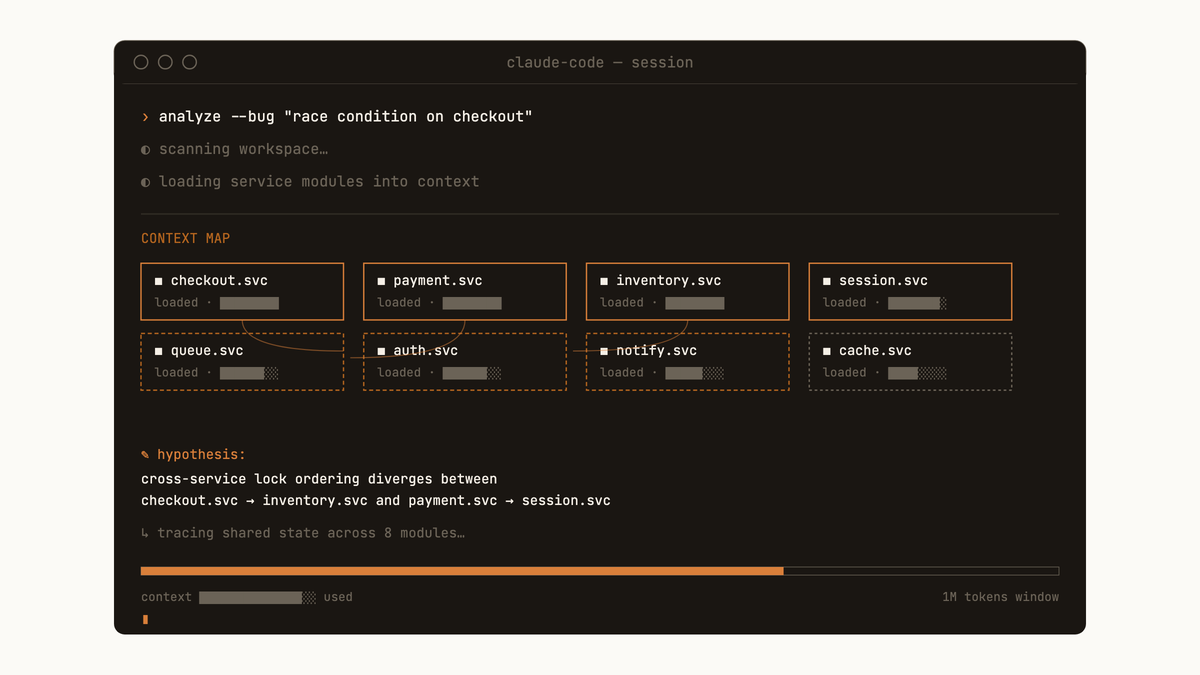This screenshot has height=675, width=1200.
Task: Click the load meter in queue.svc card
Action: [x=250, y=373]
